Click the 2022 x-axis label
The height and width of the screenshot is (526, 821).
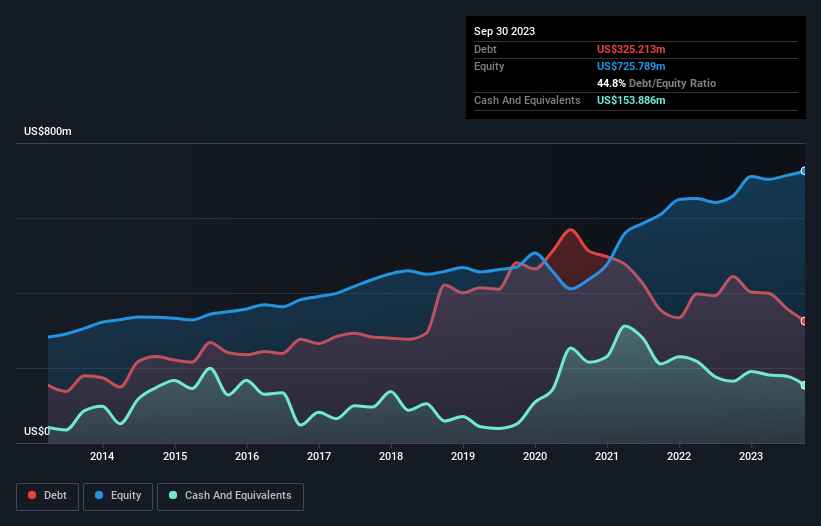click(x=679, y=456)
